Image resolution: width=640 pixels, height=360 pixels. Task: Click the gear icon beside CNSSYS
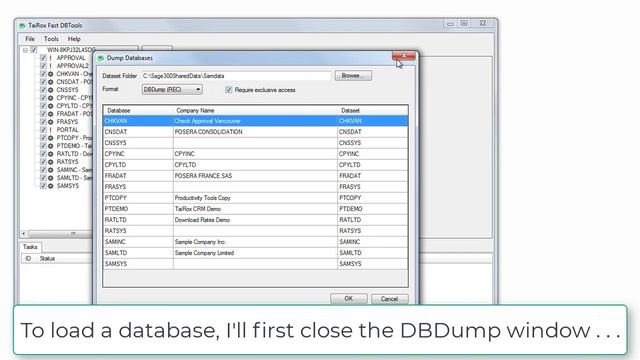pos(51,90)
